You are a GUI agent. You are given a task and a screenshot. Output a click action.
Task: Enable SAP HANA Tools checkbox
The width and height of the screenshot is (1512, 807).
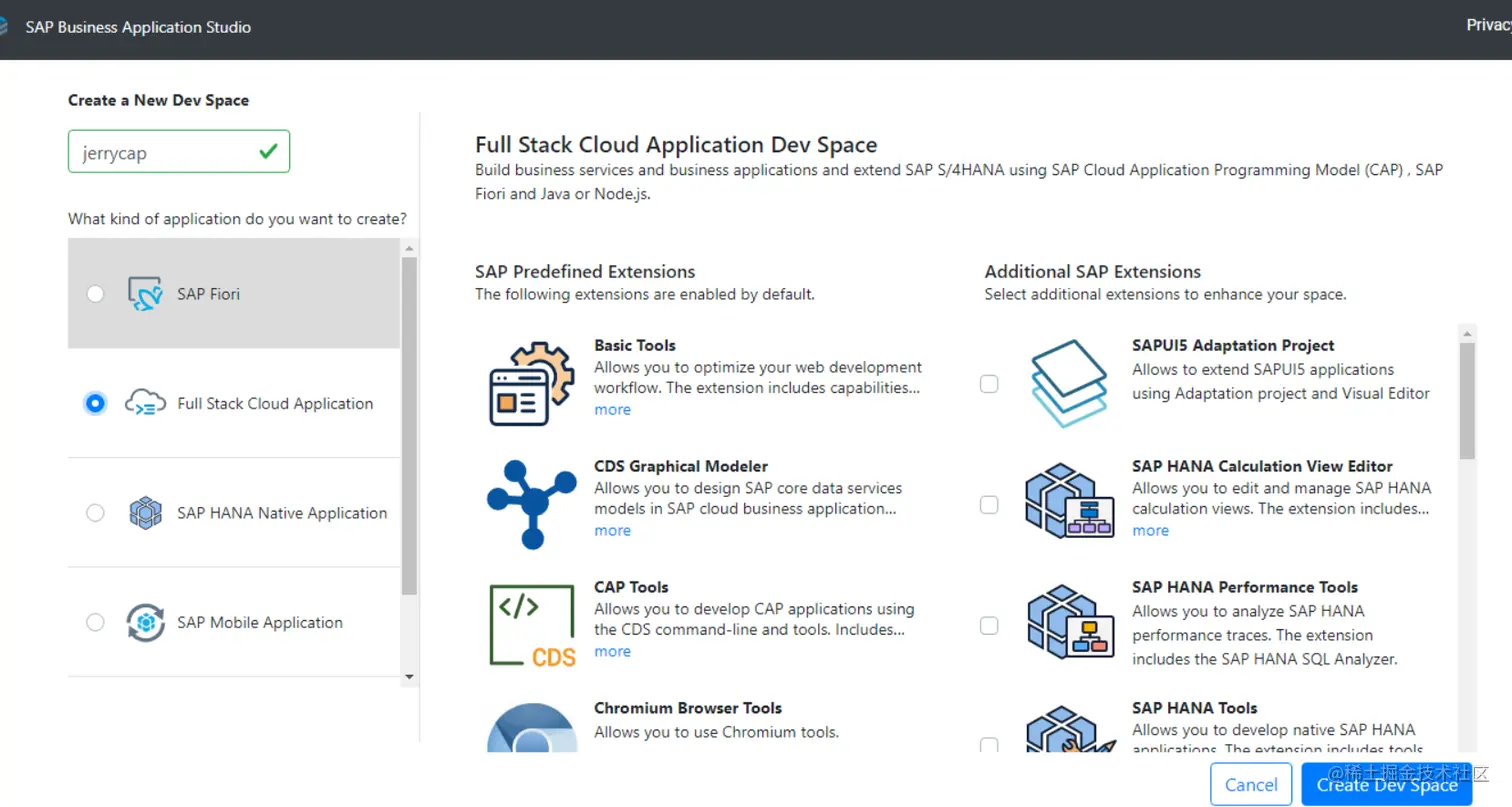989,745
